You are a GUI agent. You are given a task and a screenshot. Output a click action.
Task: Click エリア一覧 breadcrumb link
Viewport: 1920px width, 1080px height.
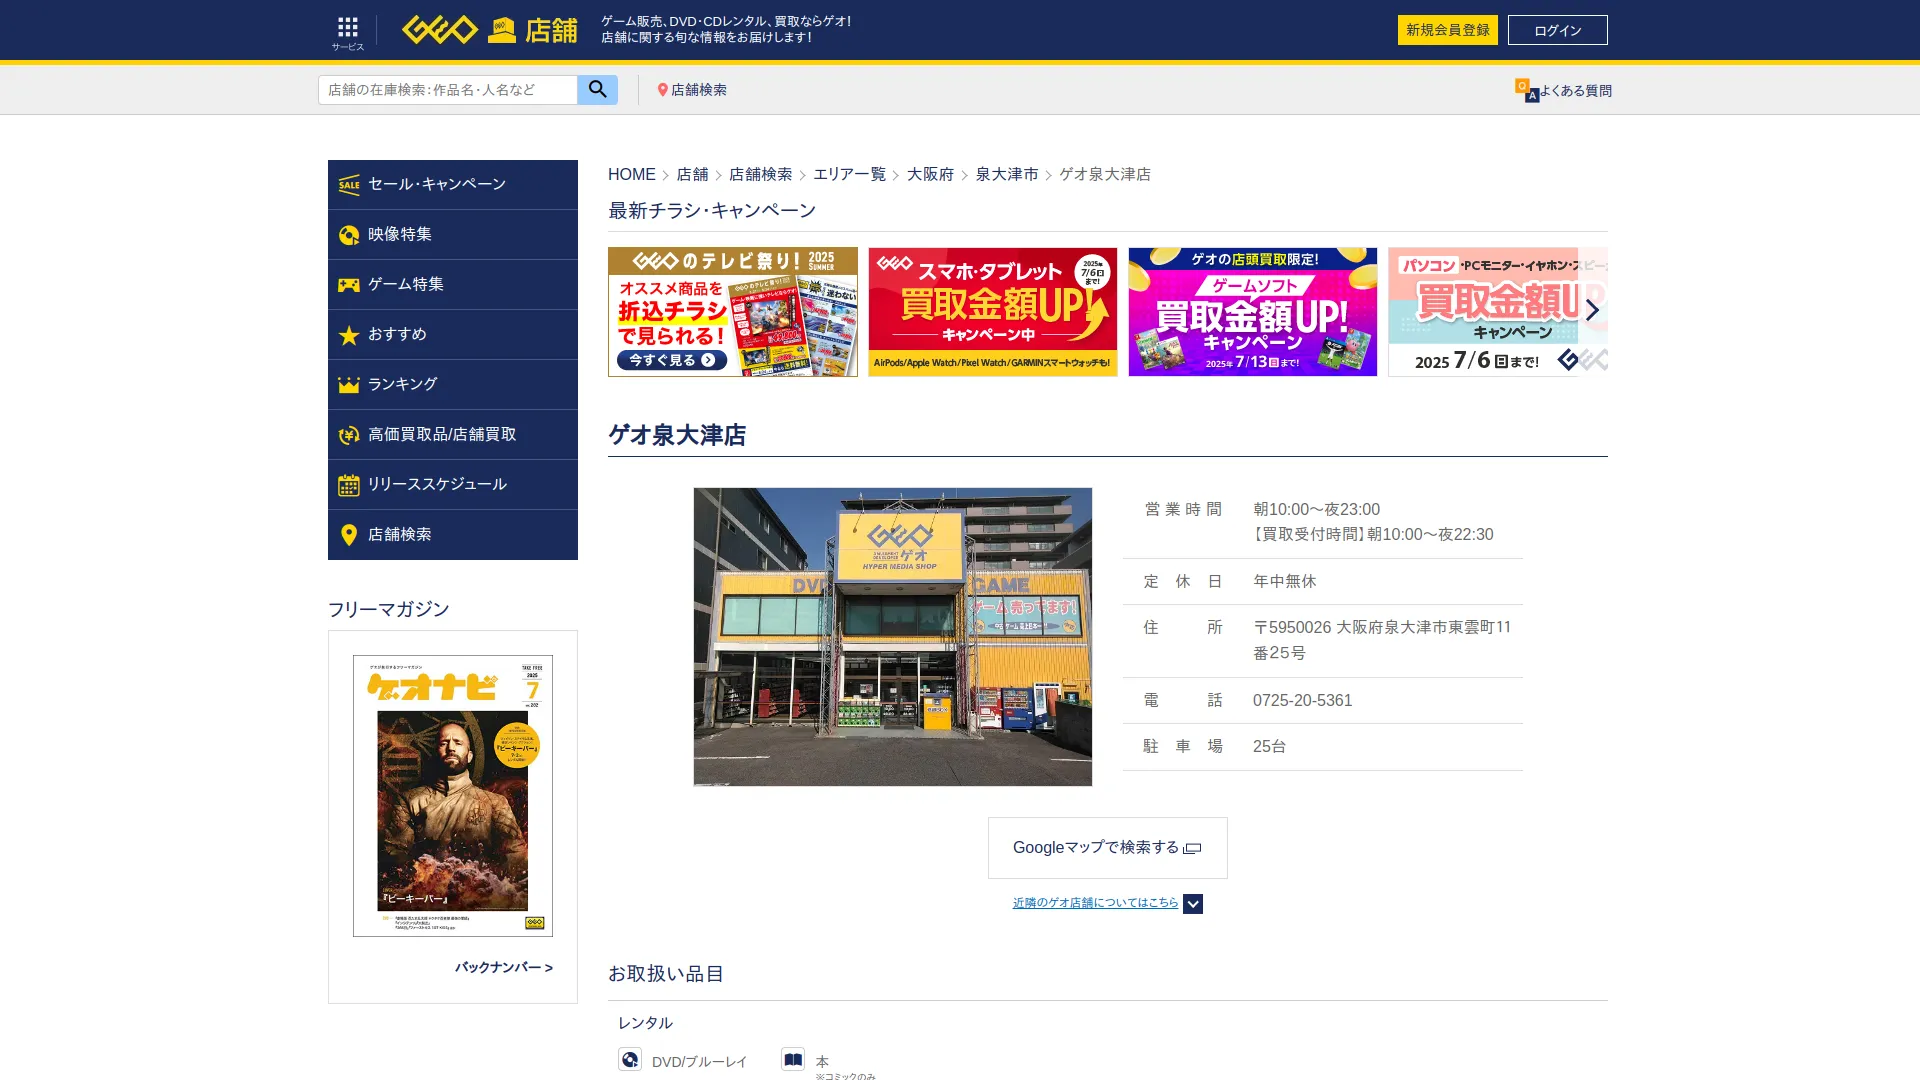tap(849, 174)
